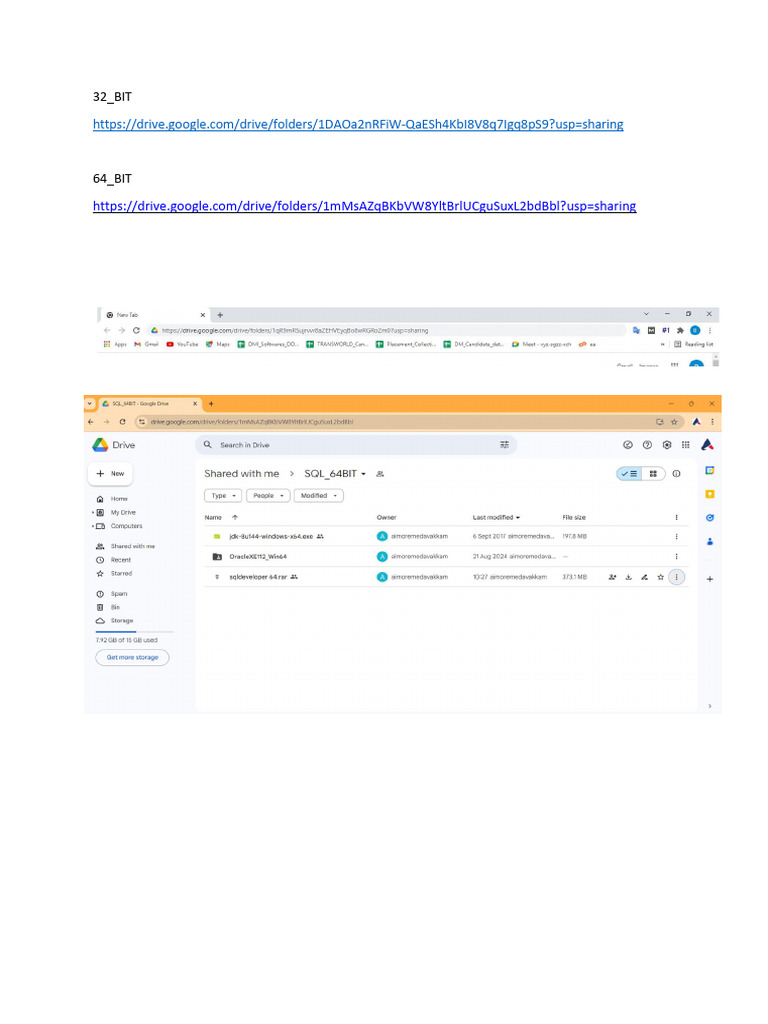Screen dimensions: 768x1024
Task: Sort by Name column header
Action: coord(214,517)
